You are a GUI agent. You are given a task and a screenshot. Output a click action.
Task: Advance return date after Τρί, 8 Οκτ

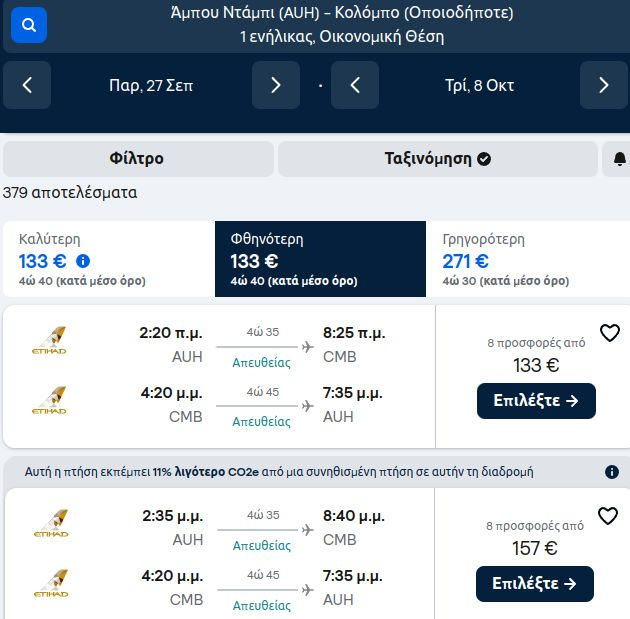[603, 85]
